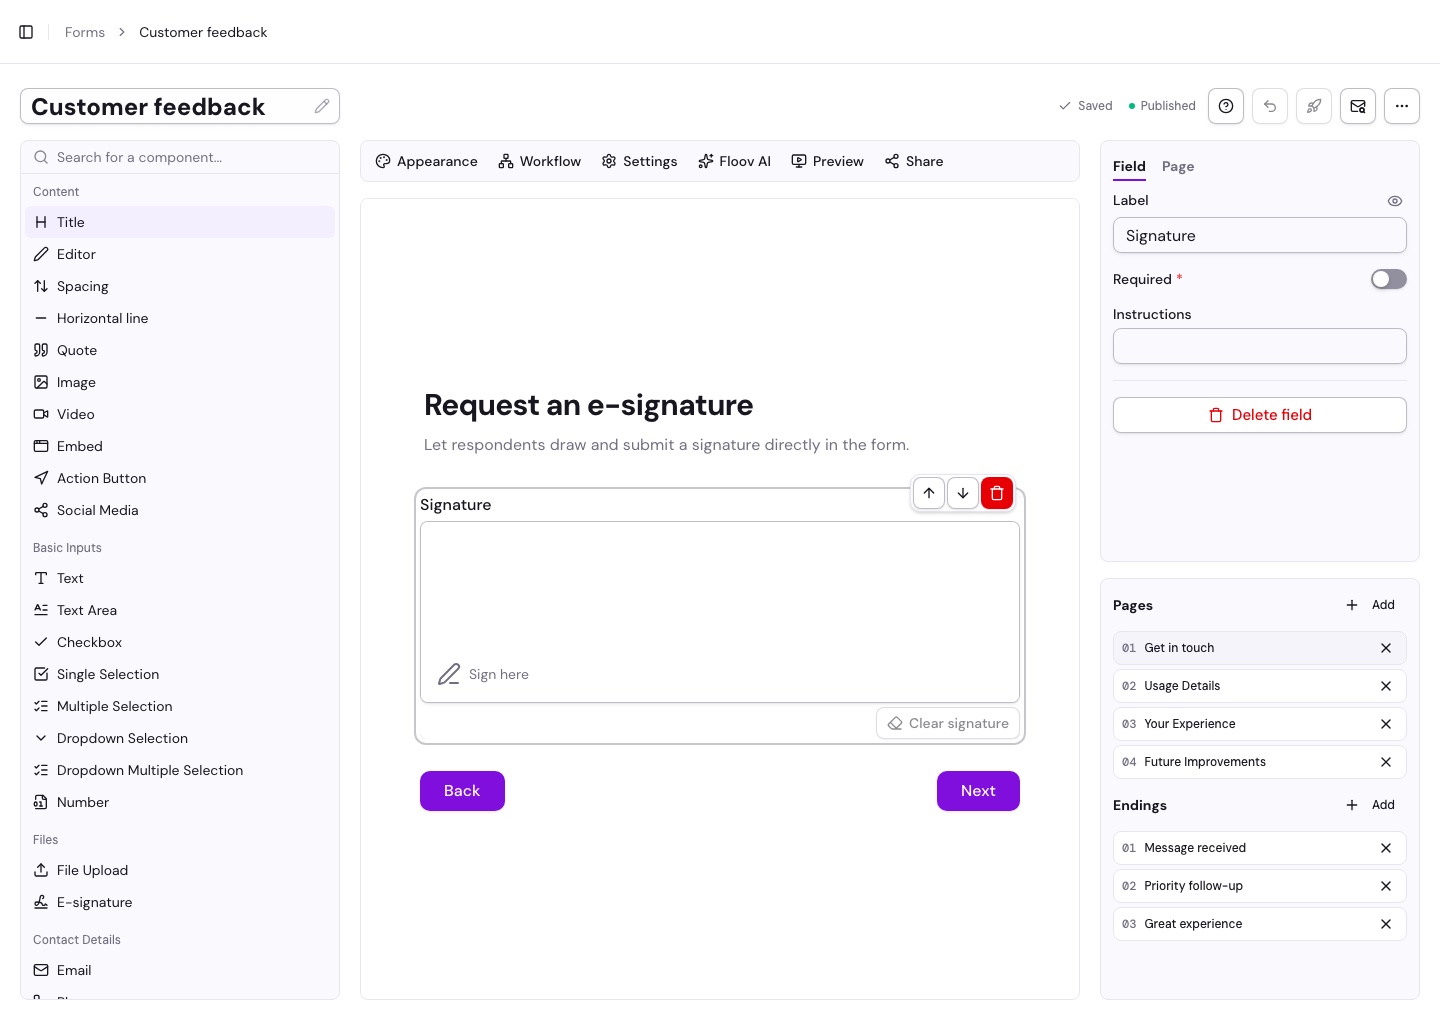Open the mail envelope button
The image size is (1440, 1024).
pyautogui.click(x=1358, y=106)
